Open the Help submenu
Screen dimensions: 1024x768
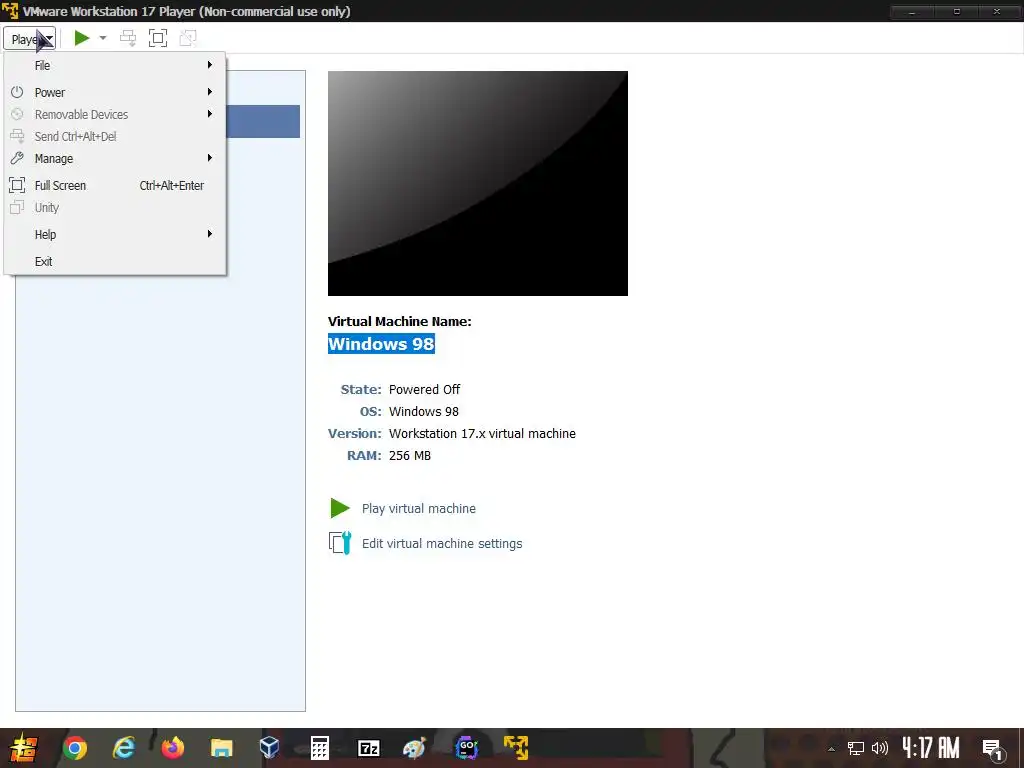tap(115, 234)
